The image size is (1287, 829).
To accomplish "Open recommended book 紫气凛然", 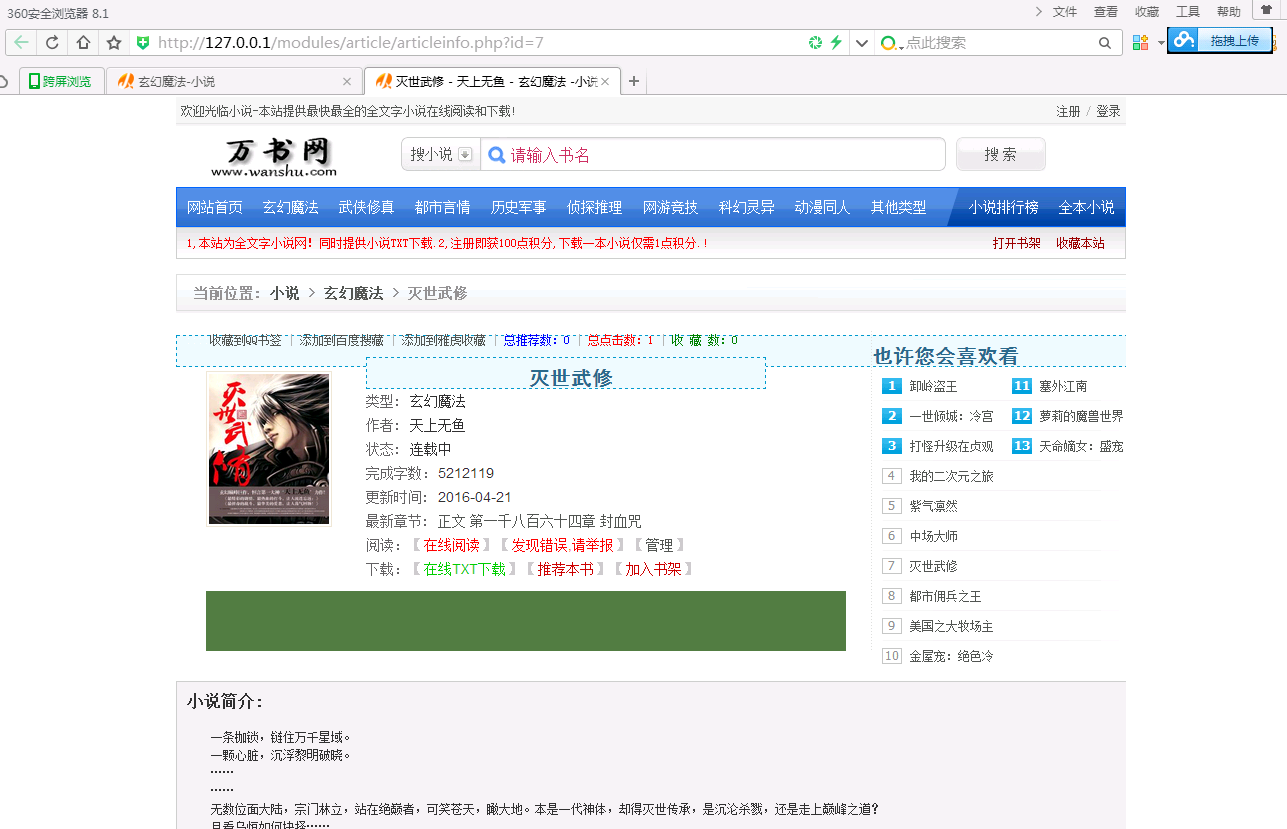I will (x=933, y=506).
